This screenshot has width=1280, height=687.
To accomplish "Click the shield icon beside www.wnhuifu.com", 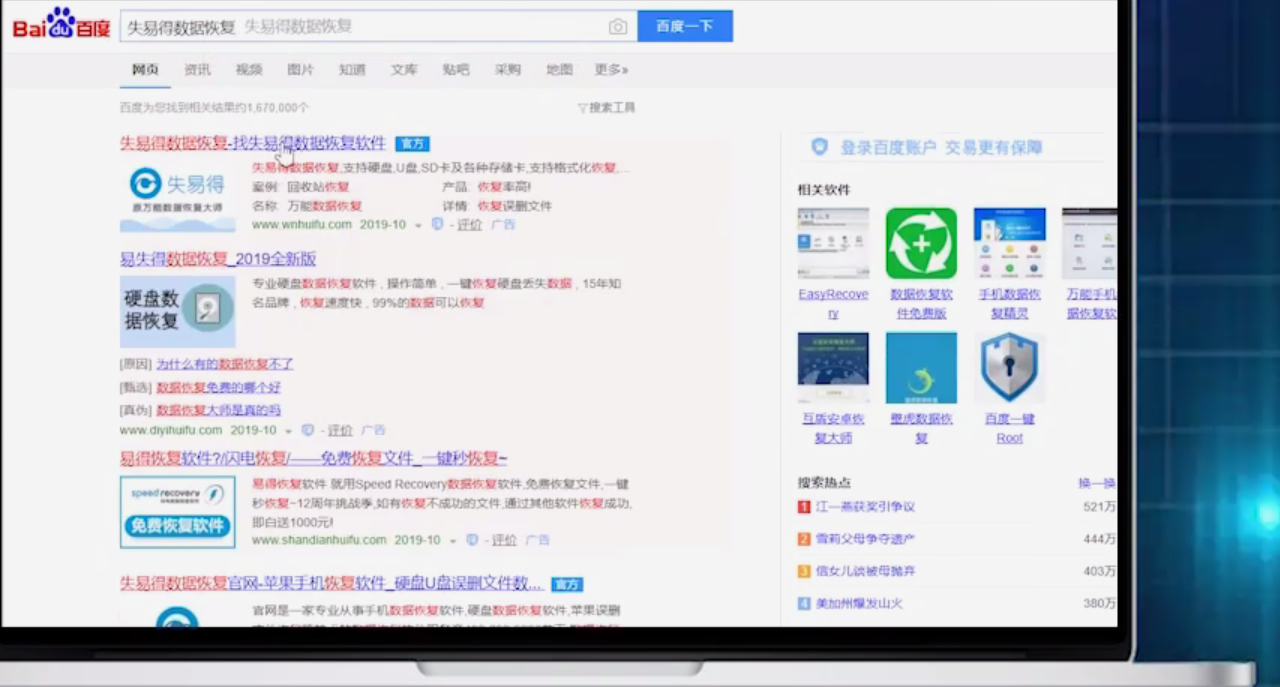I will coord(437,224).
